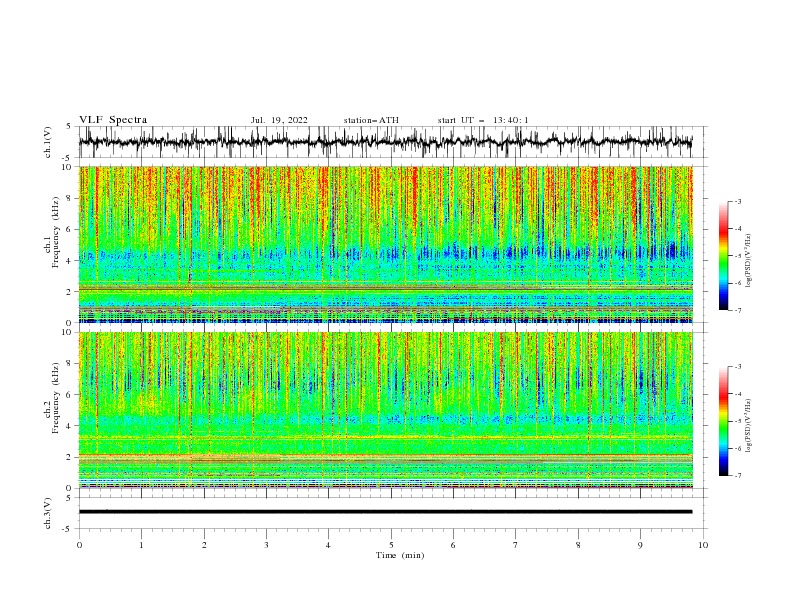Click the ch.1 color scale bar
This screenshot has height=612, width=792.
(723, 256)
